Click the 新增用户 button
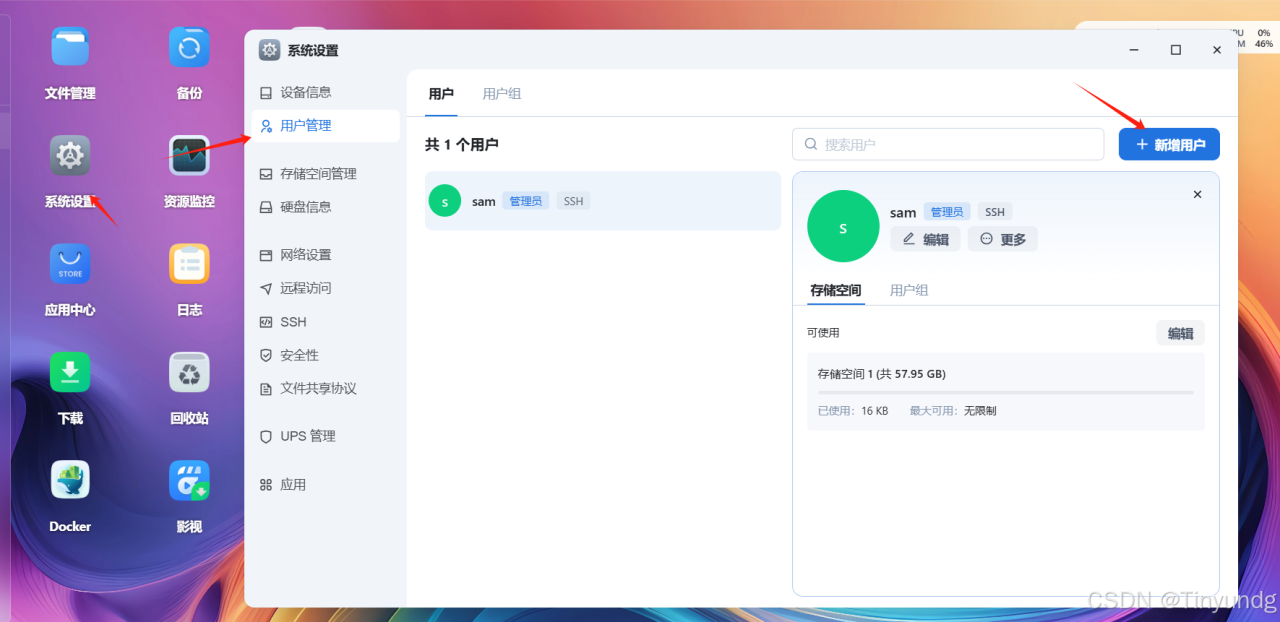1280x622 pixels. (x=1168, y=143)
